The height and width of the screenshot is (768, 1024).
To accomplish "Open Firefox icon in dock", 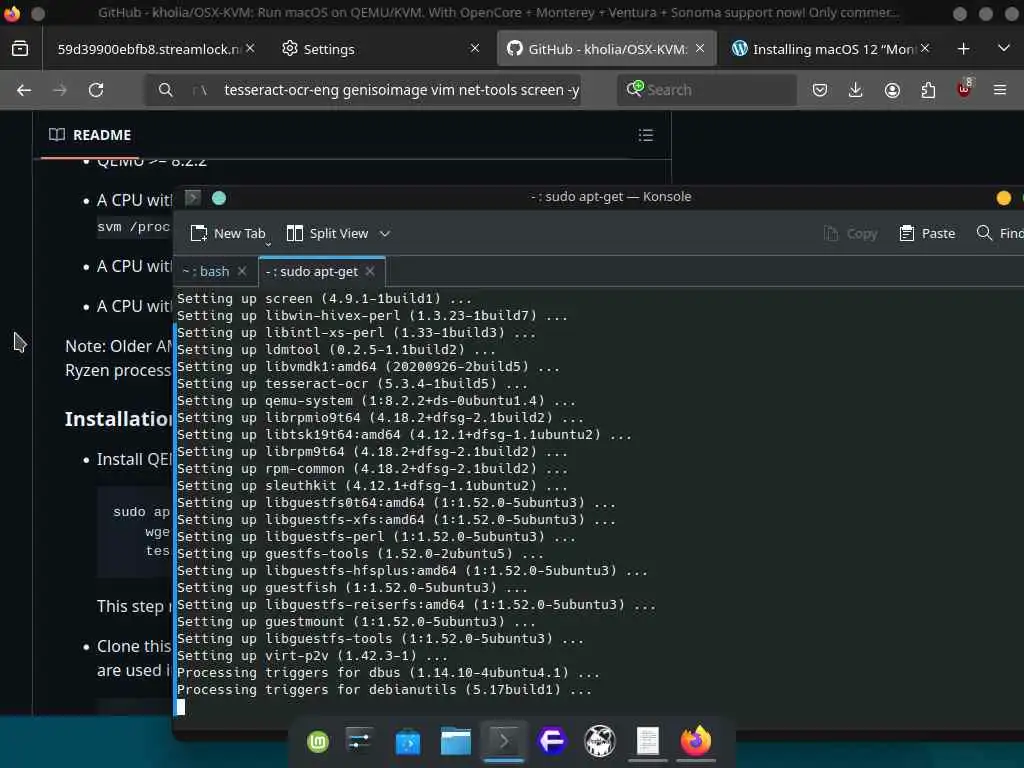I will click(x=696, y=741).
